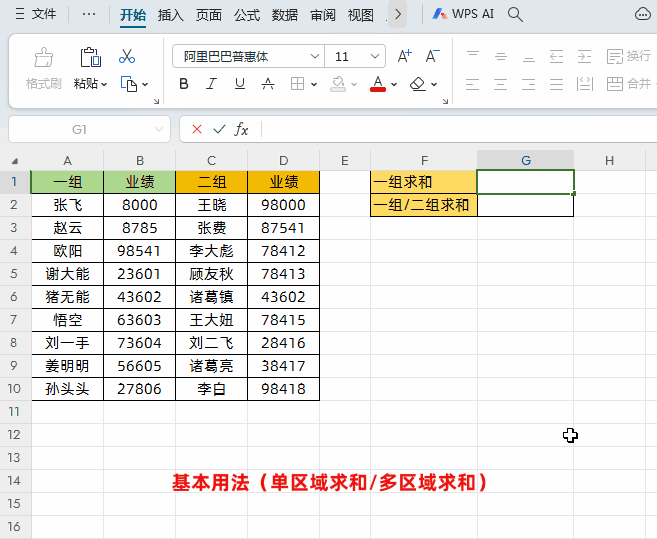The width and height of the screenshot is (657, 539).
Task: Open the more options ellipsis menu
Action: (88, 14)
